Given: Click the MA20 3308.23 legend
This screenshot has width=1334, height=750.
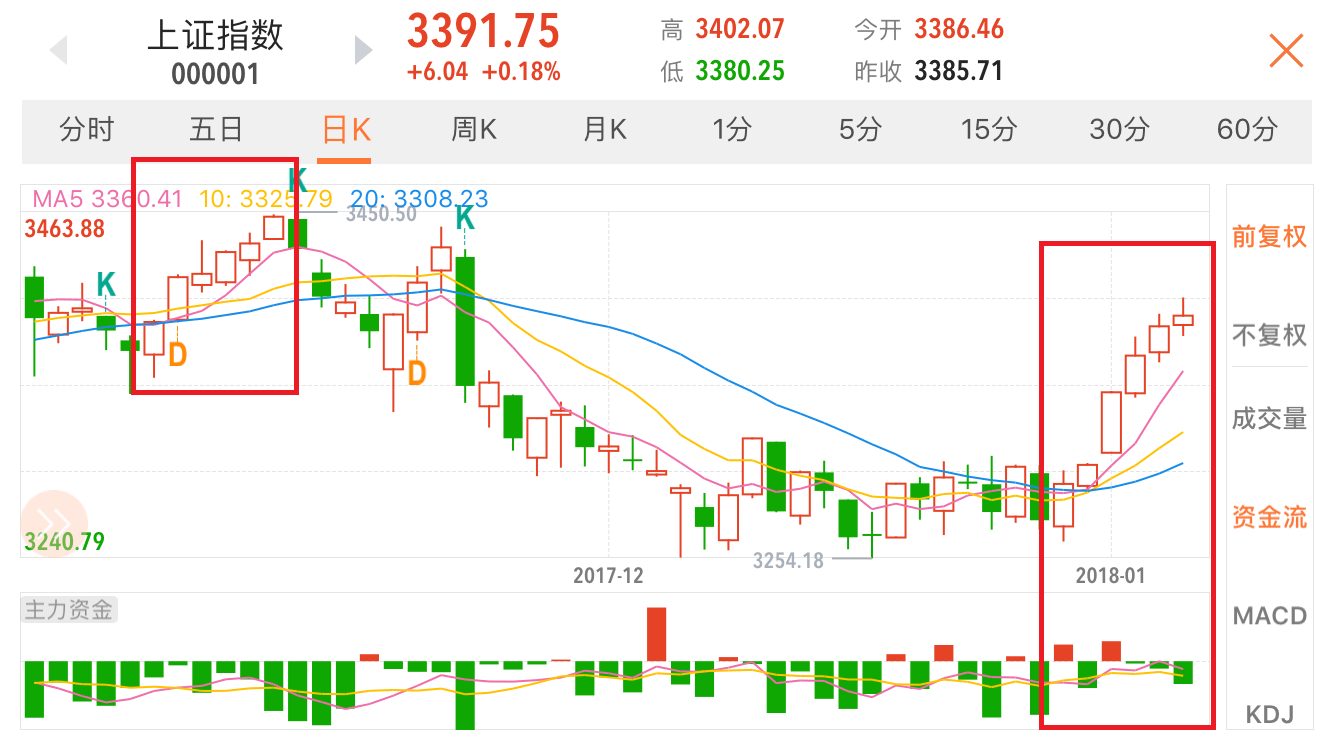Looking at the screenshot, I should (x=420, y=199).
